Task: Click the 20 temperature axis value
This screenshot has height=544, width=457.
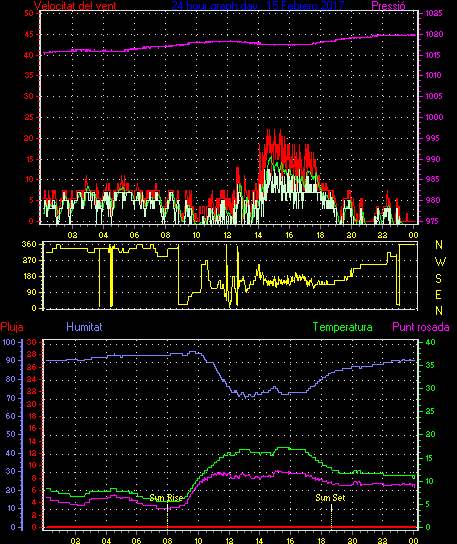Action: click(430, 434)
